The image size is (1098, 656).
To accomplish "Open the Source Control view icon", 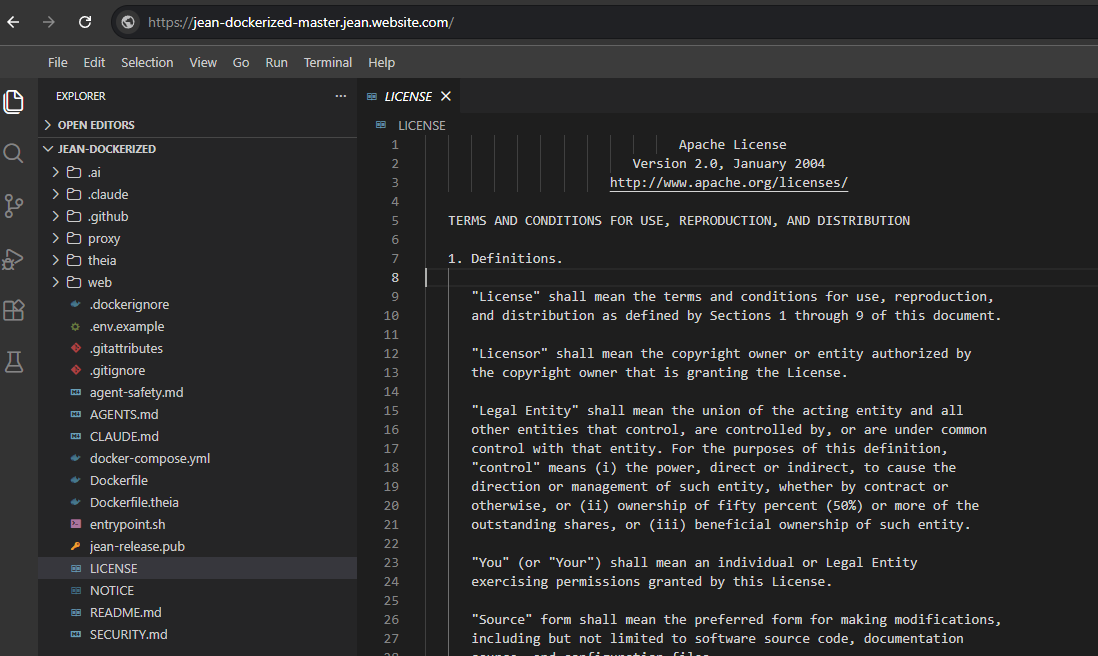I will click(14, 206).
